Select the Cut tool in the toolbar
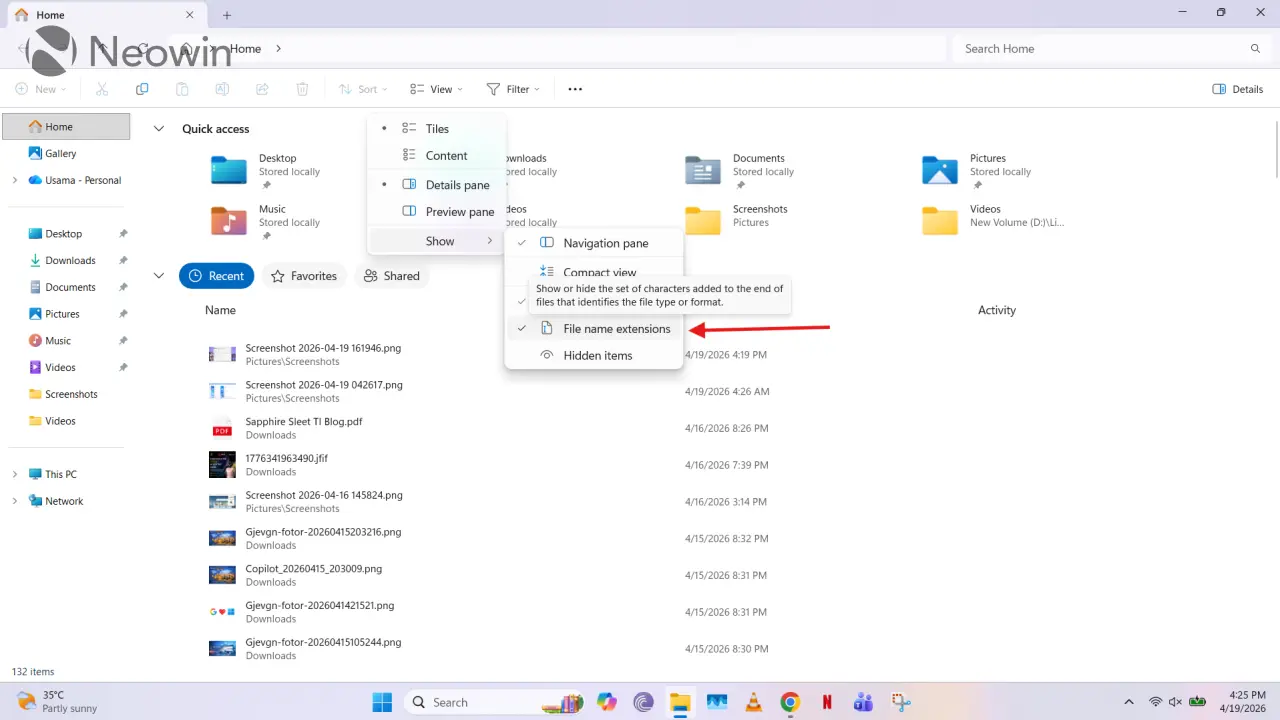The image size is (1280, 720). click(x=102, y=89)
